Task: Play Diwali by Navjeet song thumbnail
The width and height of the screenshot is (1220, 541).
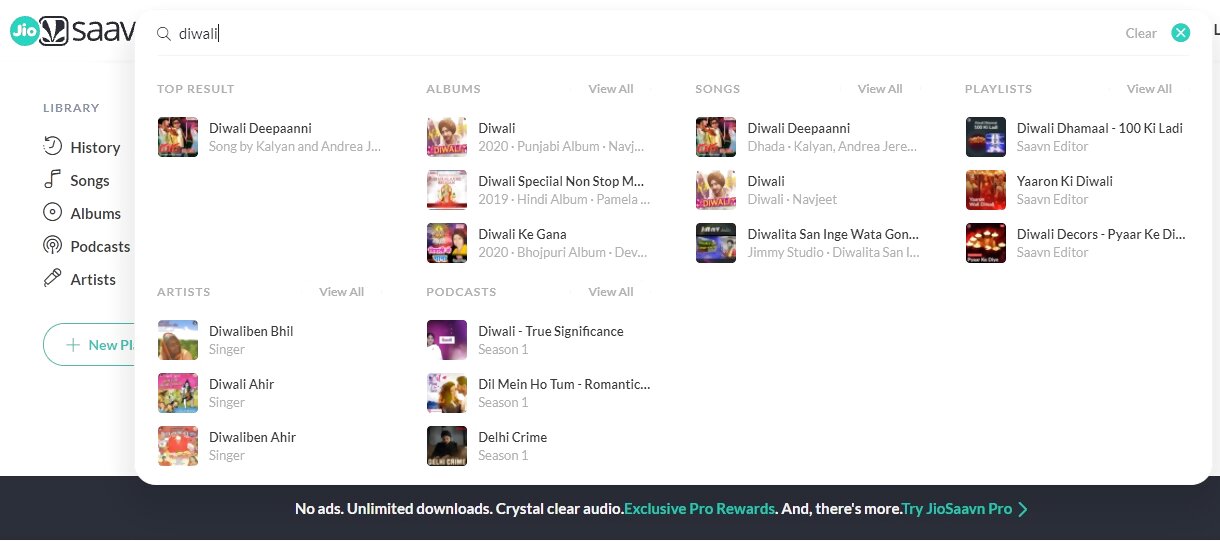Action: click(x=716, y=190)
